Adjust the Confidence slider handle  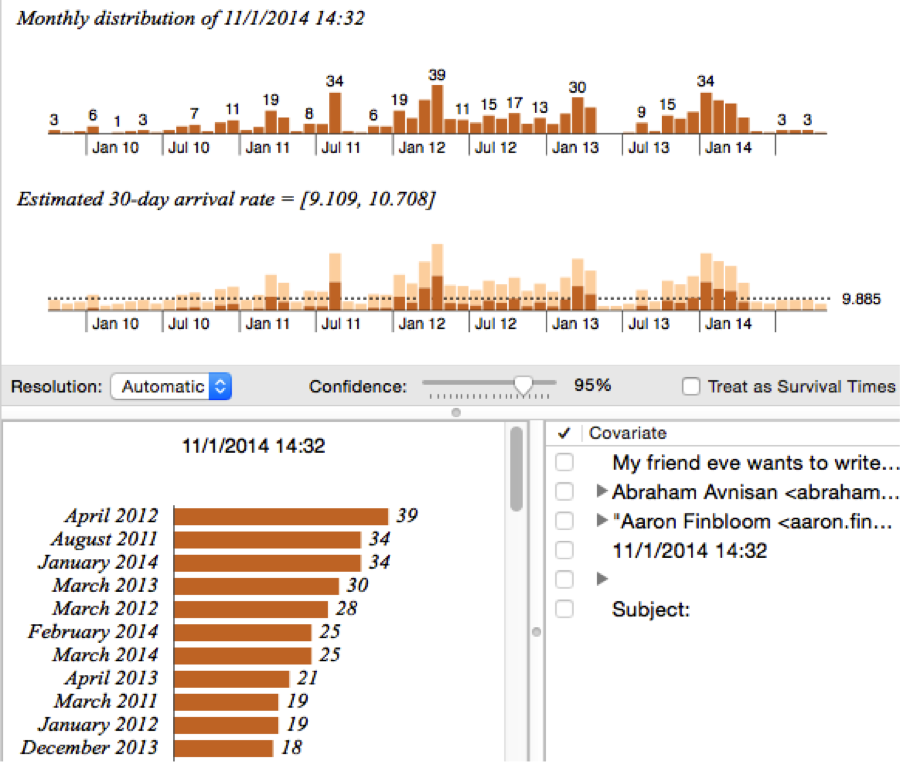(523, 385)
